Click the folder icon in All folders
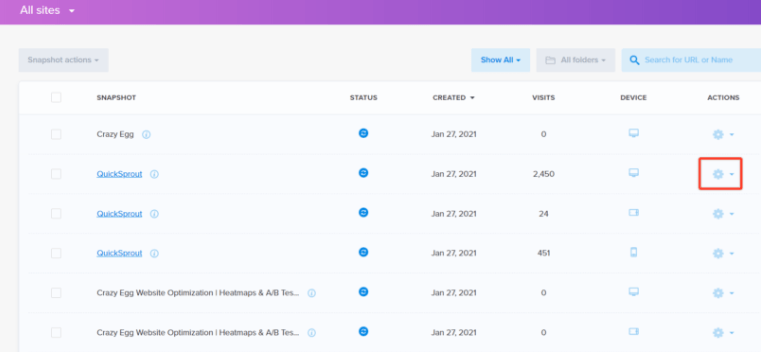This screenshot has width=761, height=360. tap(550, 60)
